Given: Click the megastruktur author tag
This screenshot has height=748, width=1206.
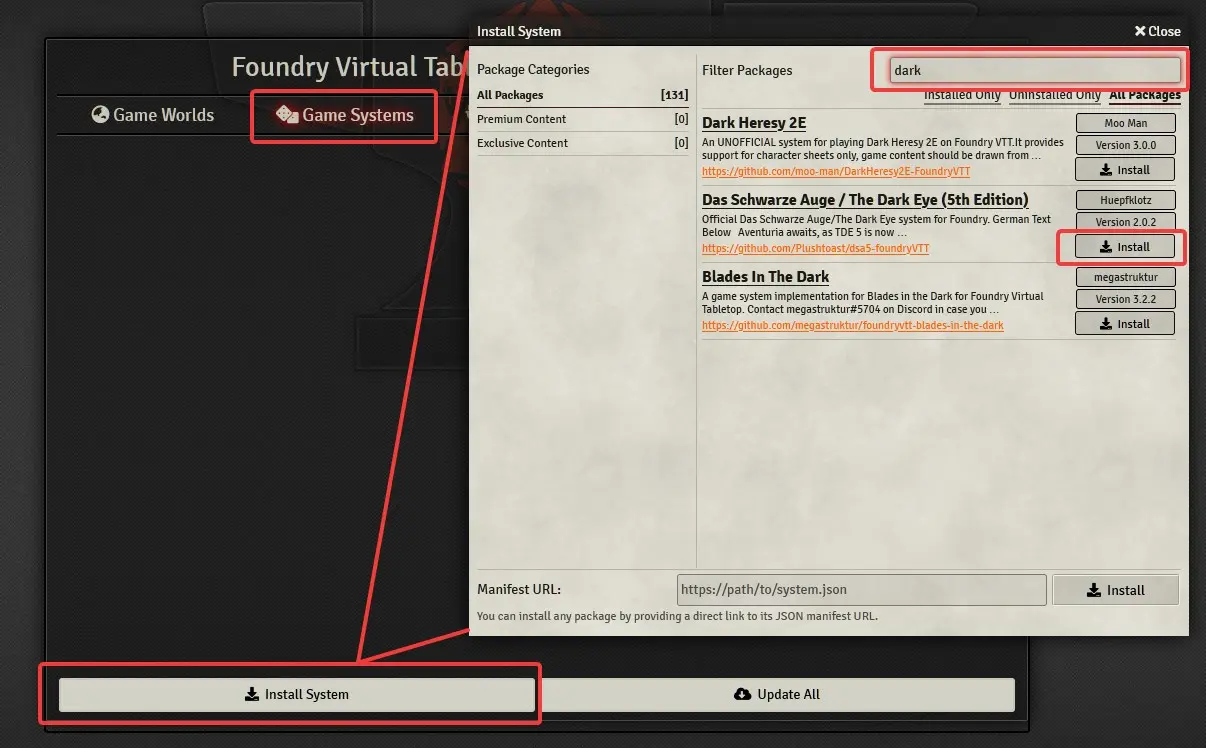Looking at the screenshot, I should pos(1125,277).
